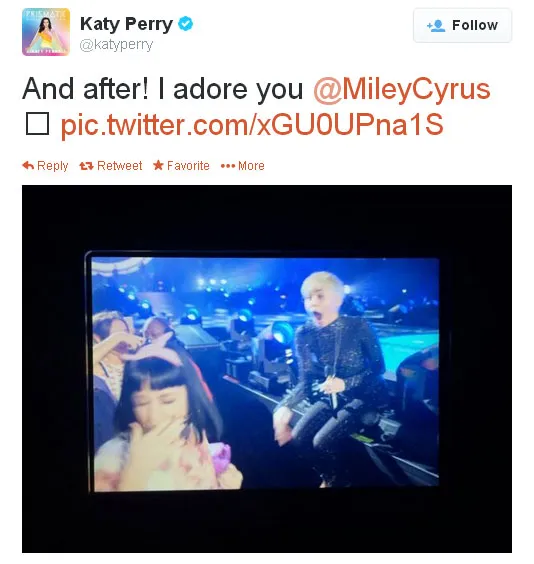534x564 pixels.
Task: Click the empty square emoji placeholder
Action: click(x=37, y=123)
